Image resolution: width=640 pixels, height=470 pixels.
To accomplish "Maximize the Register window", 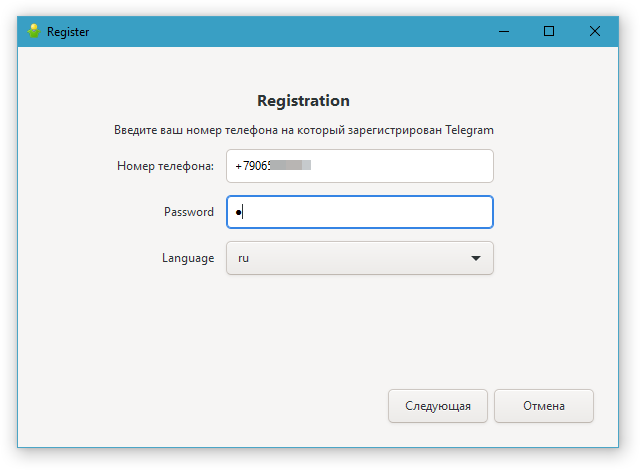I will (x=549, y=31).
